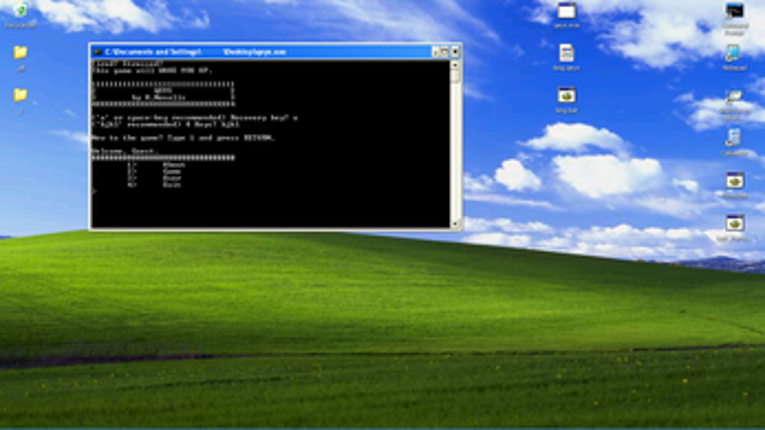Open the console window's title bar system icon
Image resolution: width=765 pixels, height=430 pixels.
[x=98, y=52]
